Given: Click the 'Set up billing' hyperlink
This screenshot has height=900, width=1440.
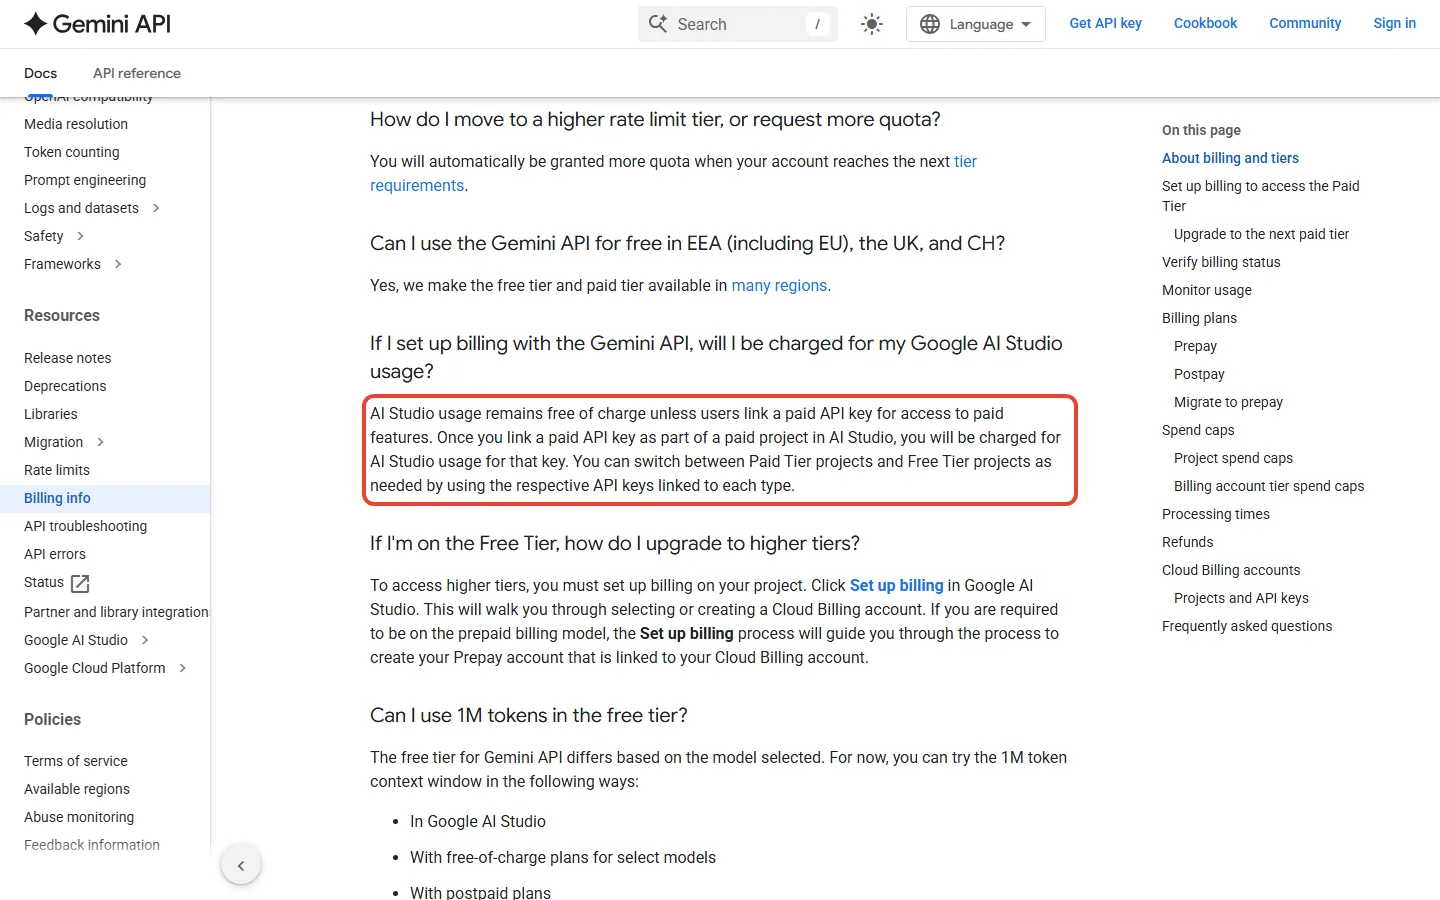Looking at the screenshot, I should [x=896, y=585].
